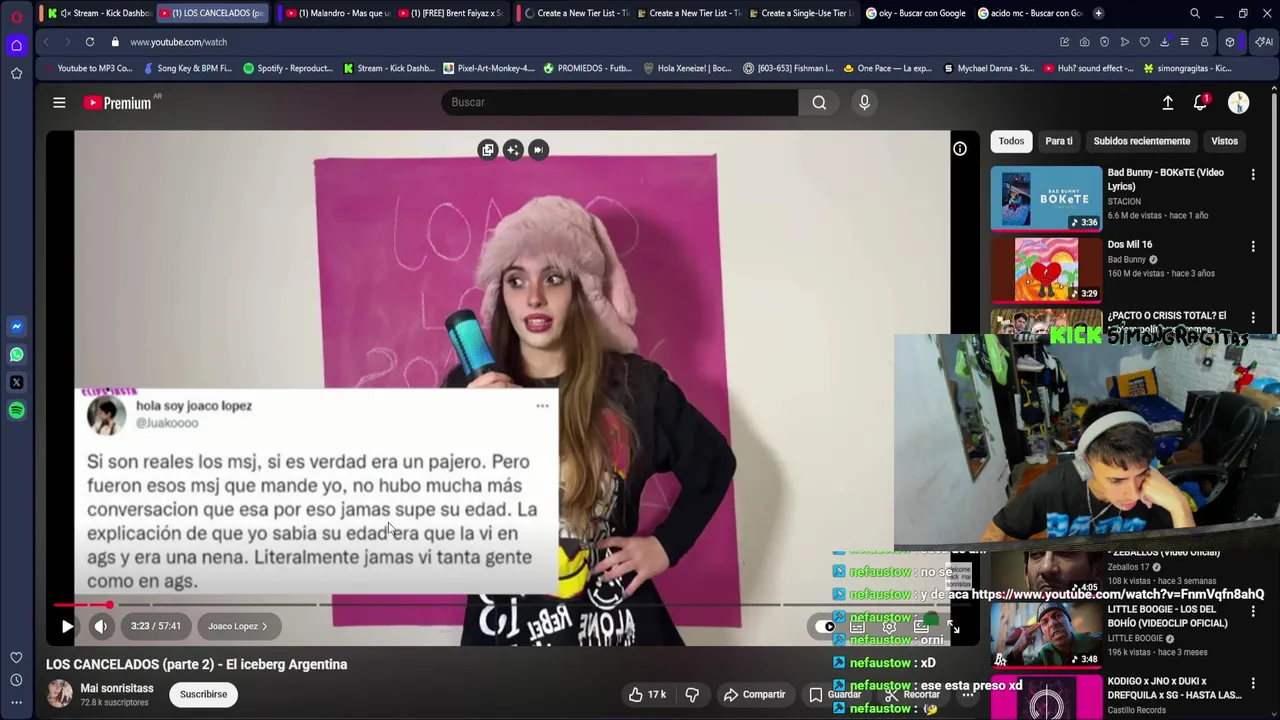The height and width of the screenshot is (720, 1280).
Task: Open WhatsApp in the Opera sidebar
Action: coord(16,354)
